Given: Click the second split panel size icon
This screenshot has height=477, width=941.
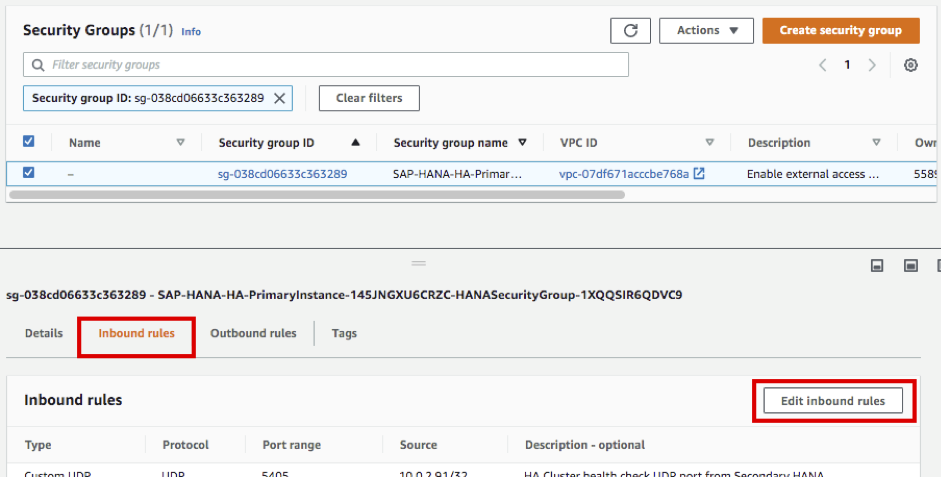Looking at the screenshot, I should [911, 266].
